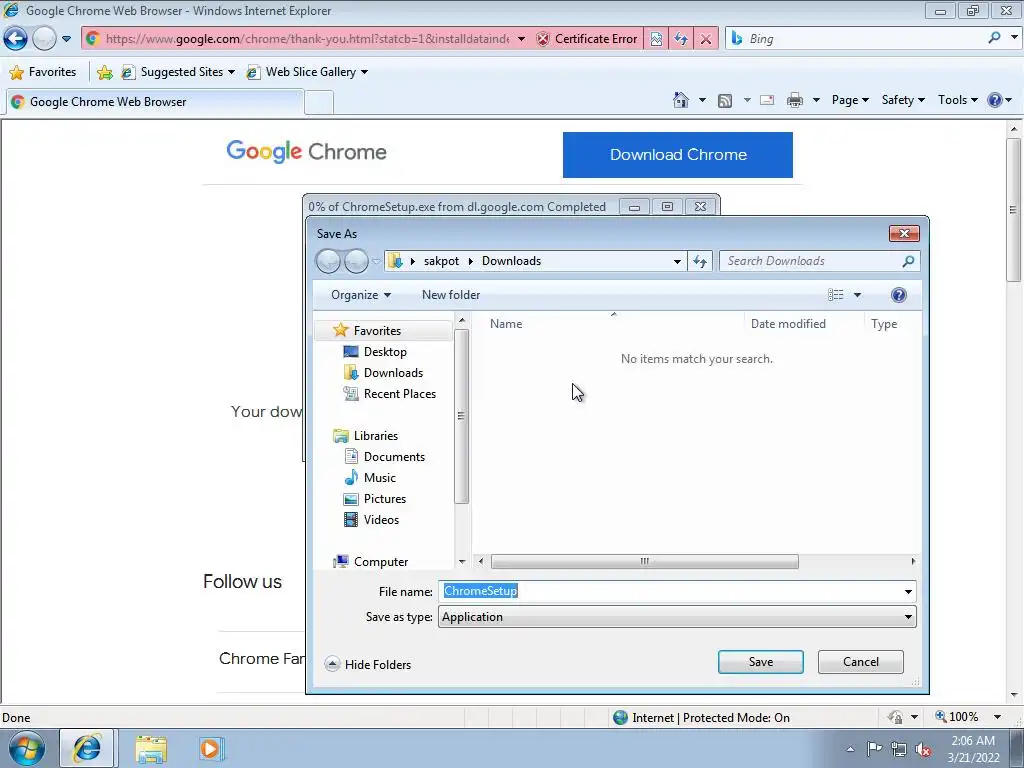Screen dimensions: 1024x768
Task: Open the IE Help icon menu
Action: [x=1000, y=100]
